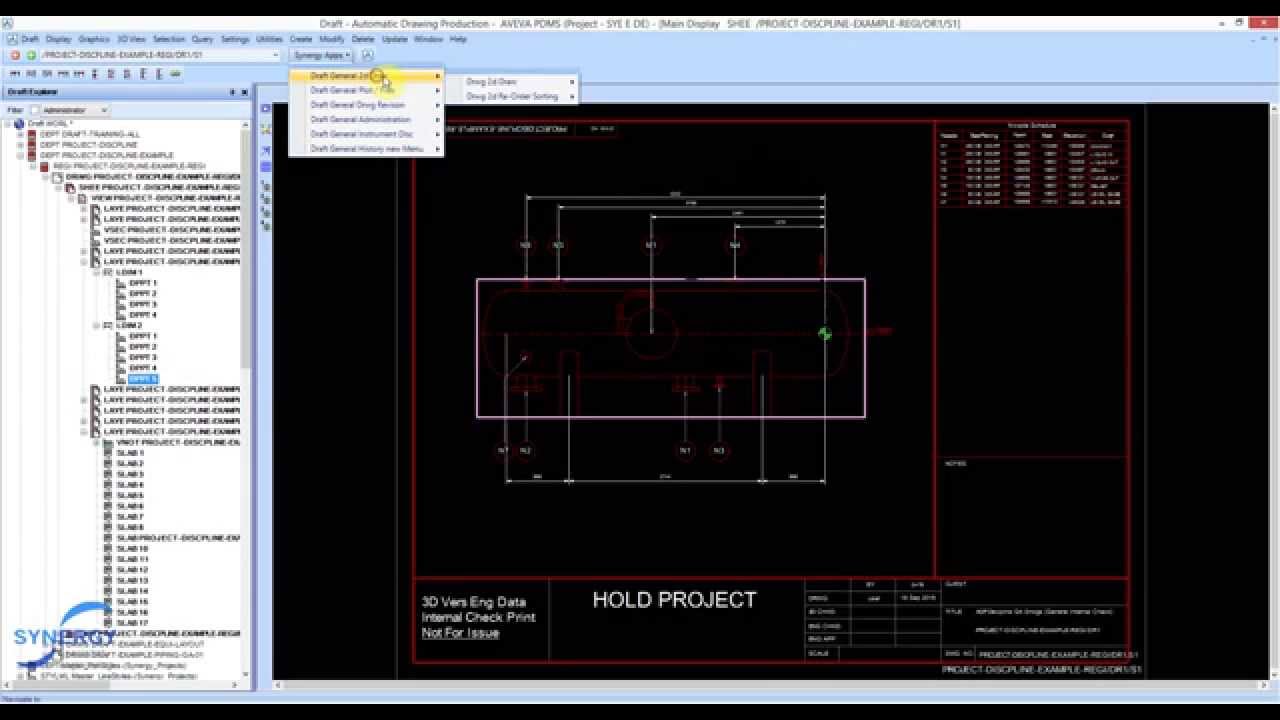
Task: Click the green round icon left of path
Action: 31,55
